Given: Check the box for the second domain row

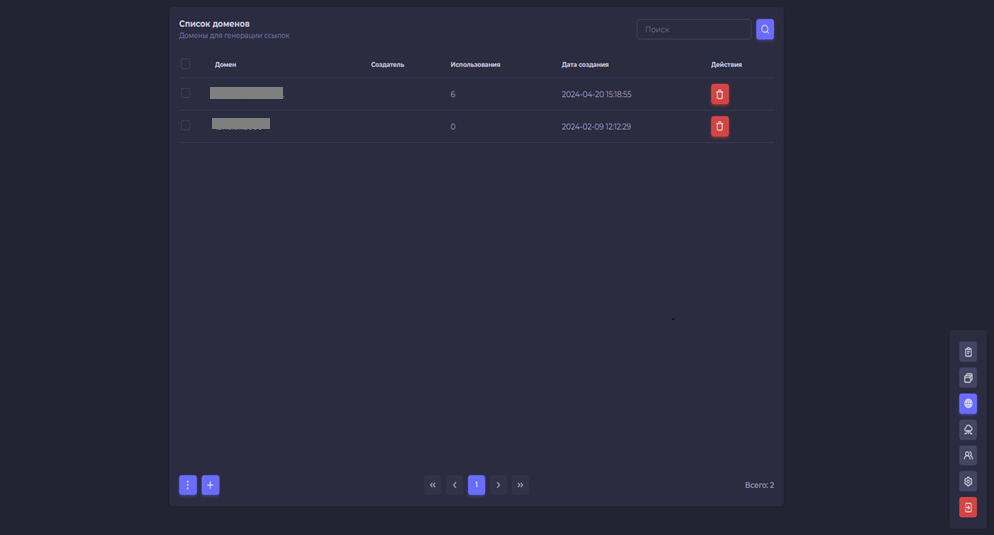Looking at the screenshot, I should tap(185, 126).
